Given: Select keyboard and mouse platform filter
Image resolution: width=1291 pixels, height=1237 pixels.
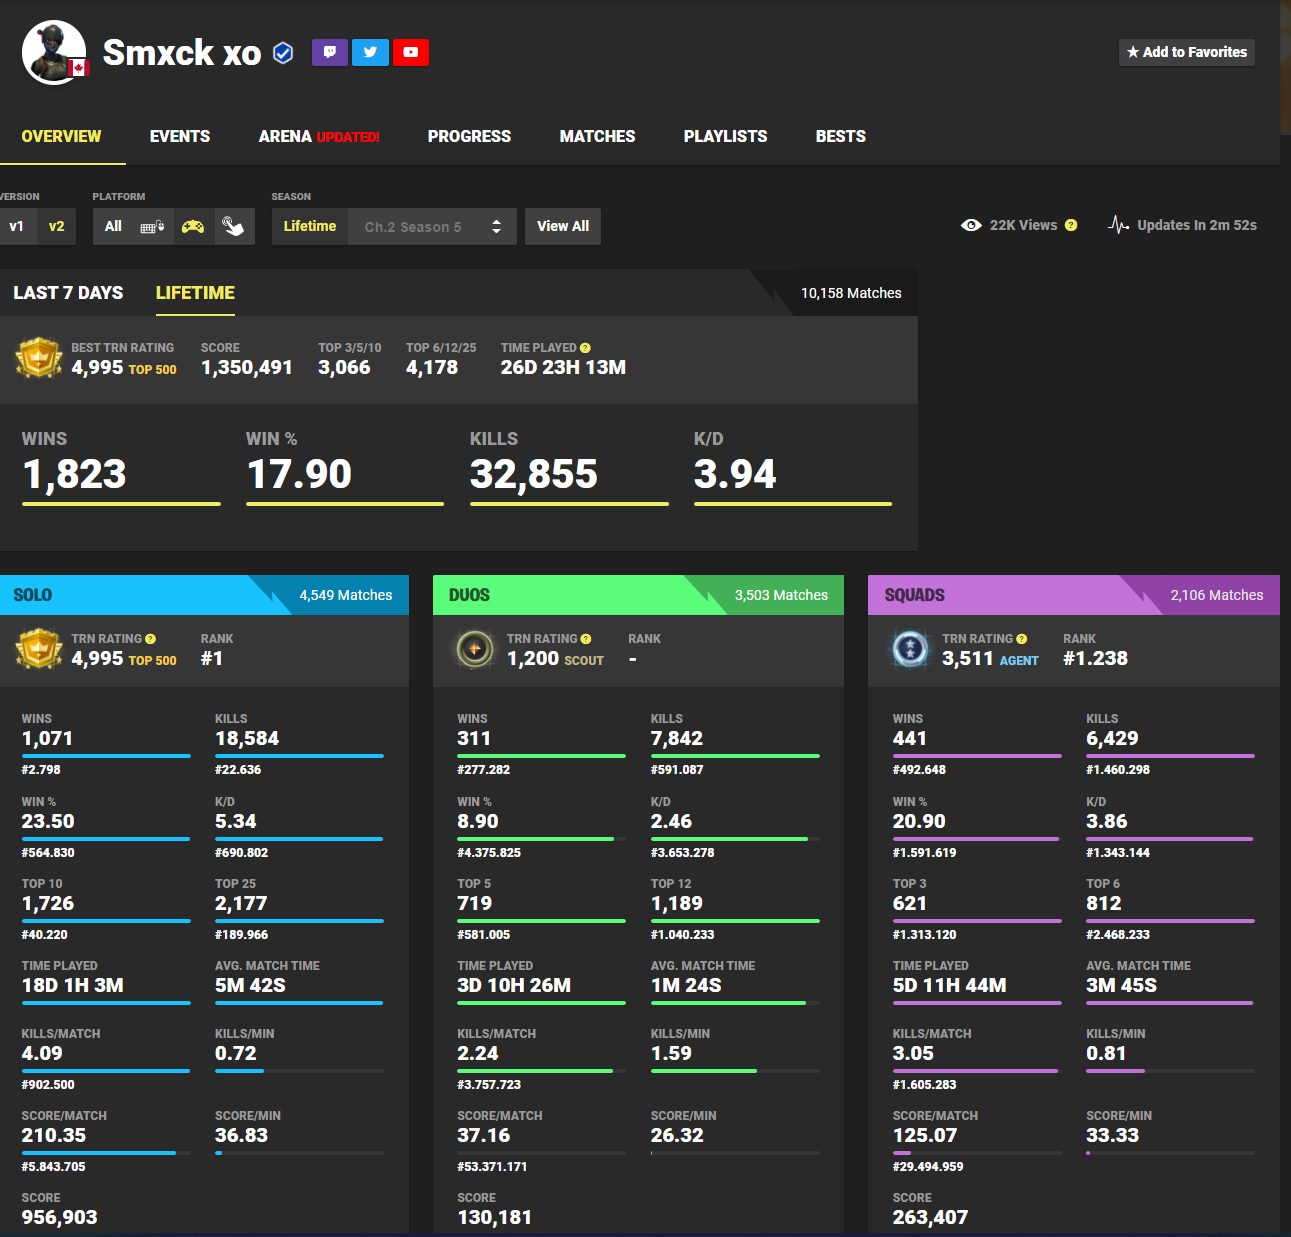Looking at the screenshot, I should point(153,227).
